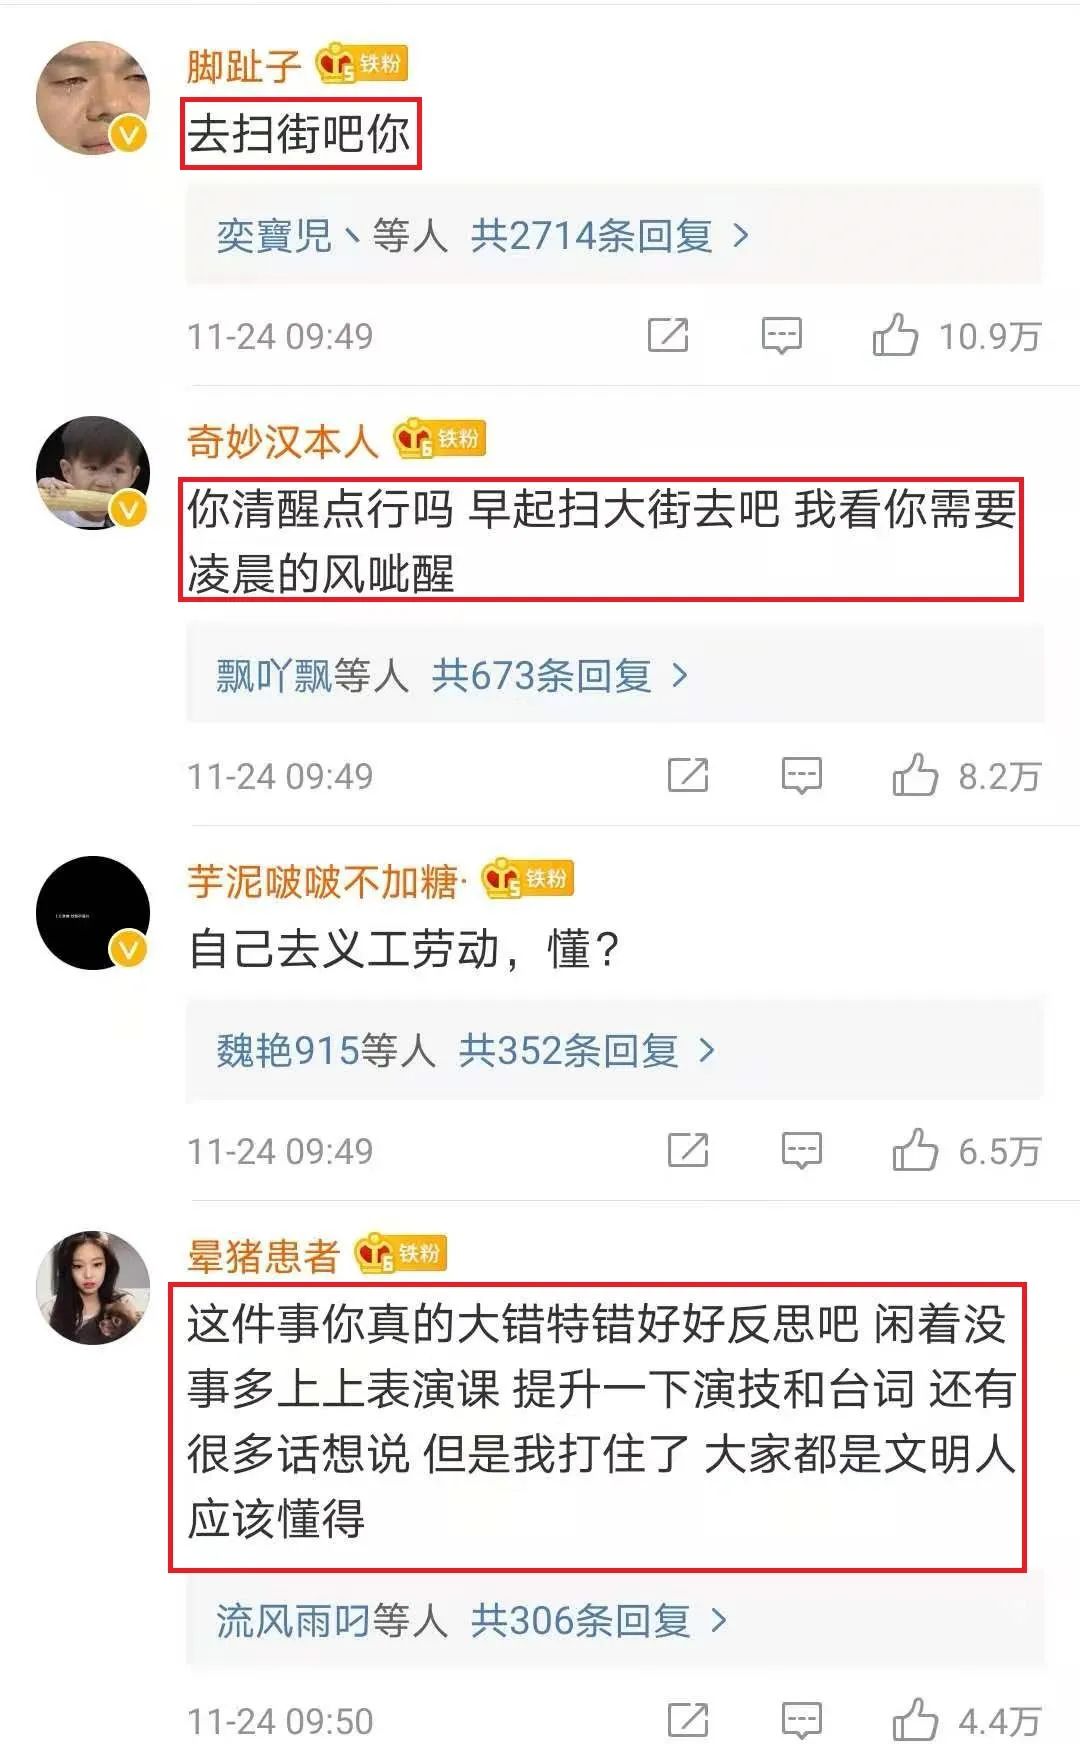Open 奇妙汉本人 username link
This screenshot has width=1080, height=1744.
click(282, 441)
